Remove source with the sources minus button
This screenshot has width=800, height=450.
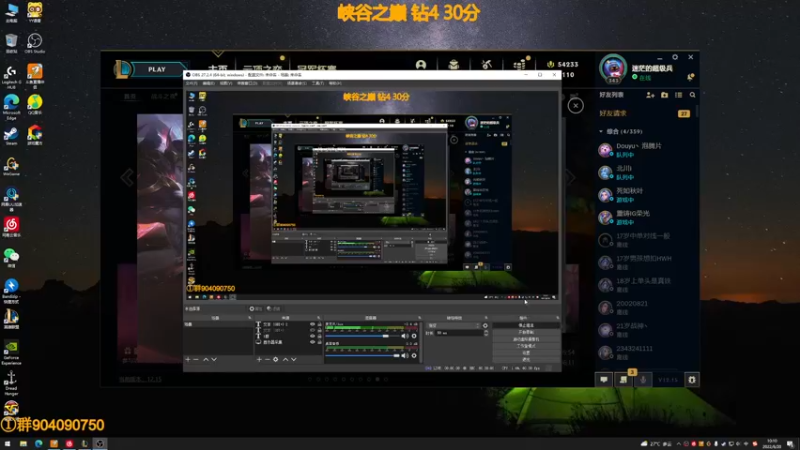tap(267, 360)
